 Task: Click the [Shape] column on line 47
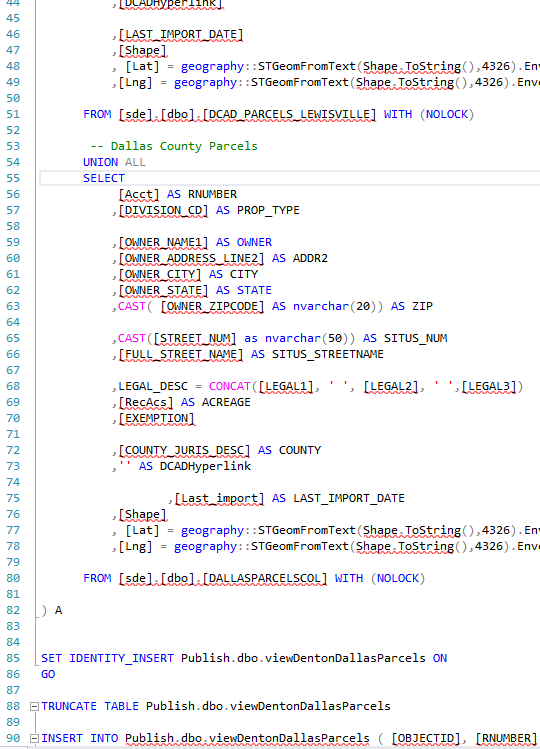click(142, 51)
